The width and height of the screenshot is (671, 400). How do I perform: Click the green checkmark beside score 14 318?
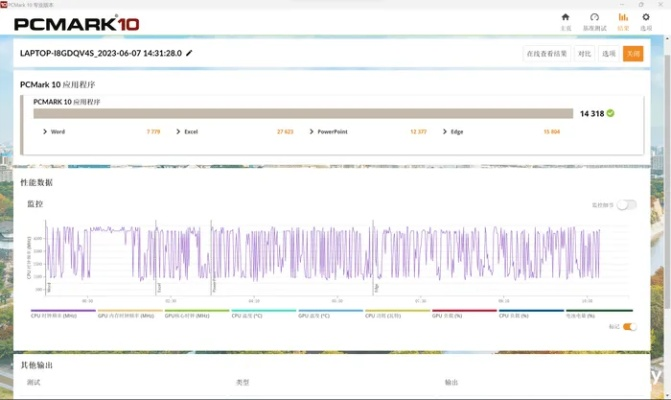(x=611, y=113)
